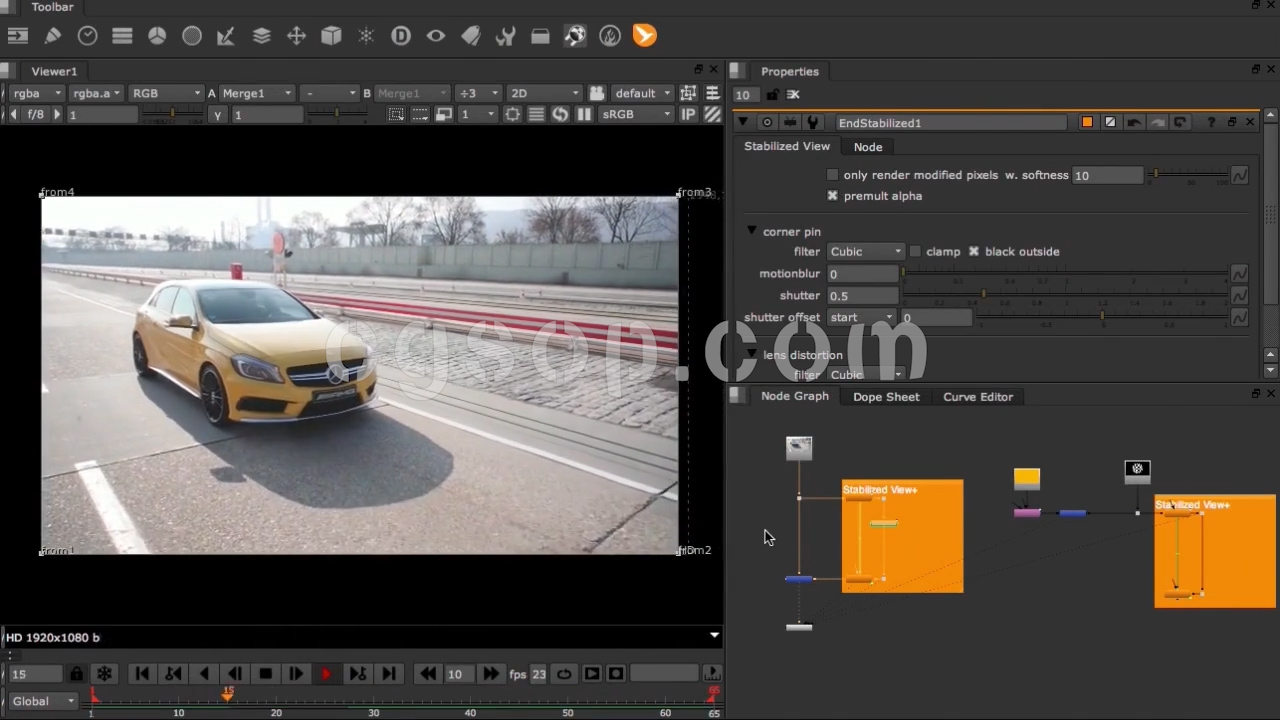Viewport: 1280px width, 720px height.
Task: Open the Draw nodes toolbar menu
Action: click(53, 36)
